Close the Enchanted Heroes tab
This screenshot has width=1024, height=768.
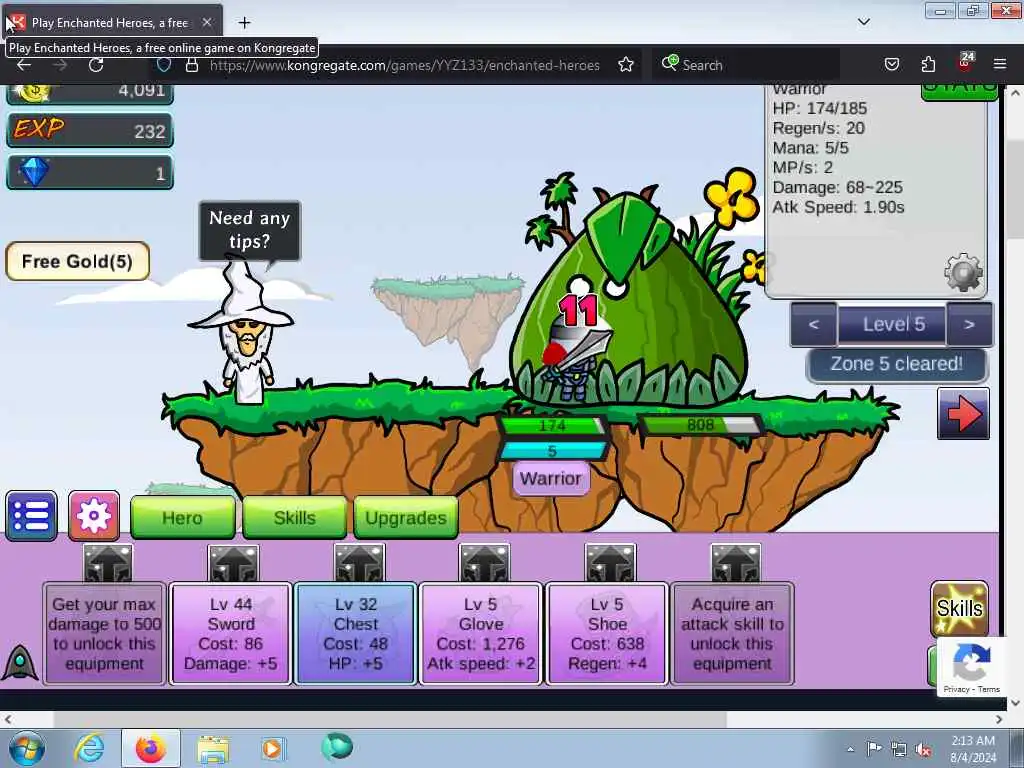pos(206,22)
